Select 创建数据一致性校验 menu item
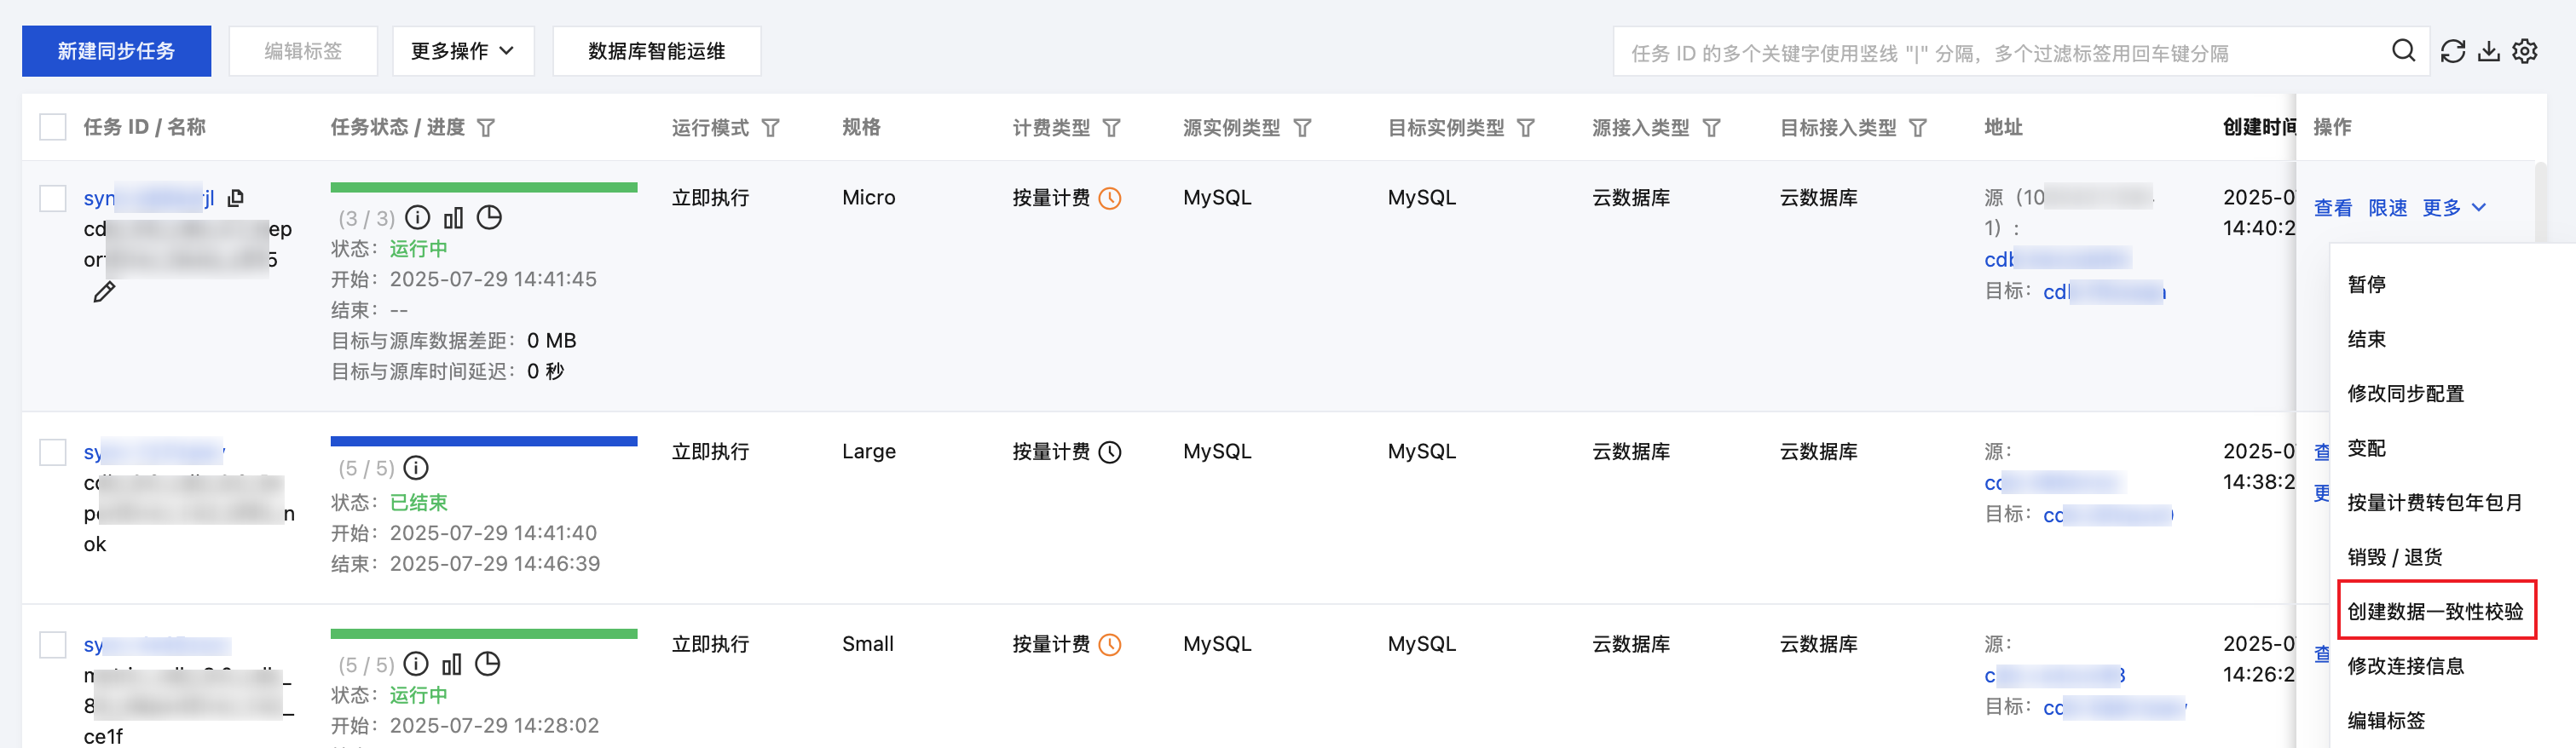The height and width of the screenshot is (748, 2576). coord(2435,611)
